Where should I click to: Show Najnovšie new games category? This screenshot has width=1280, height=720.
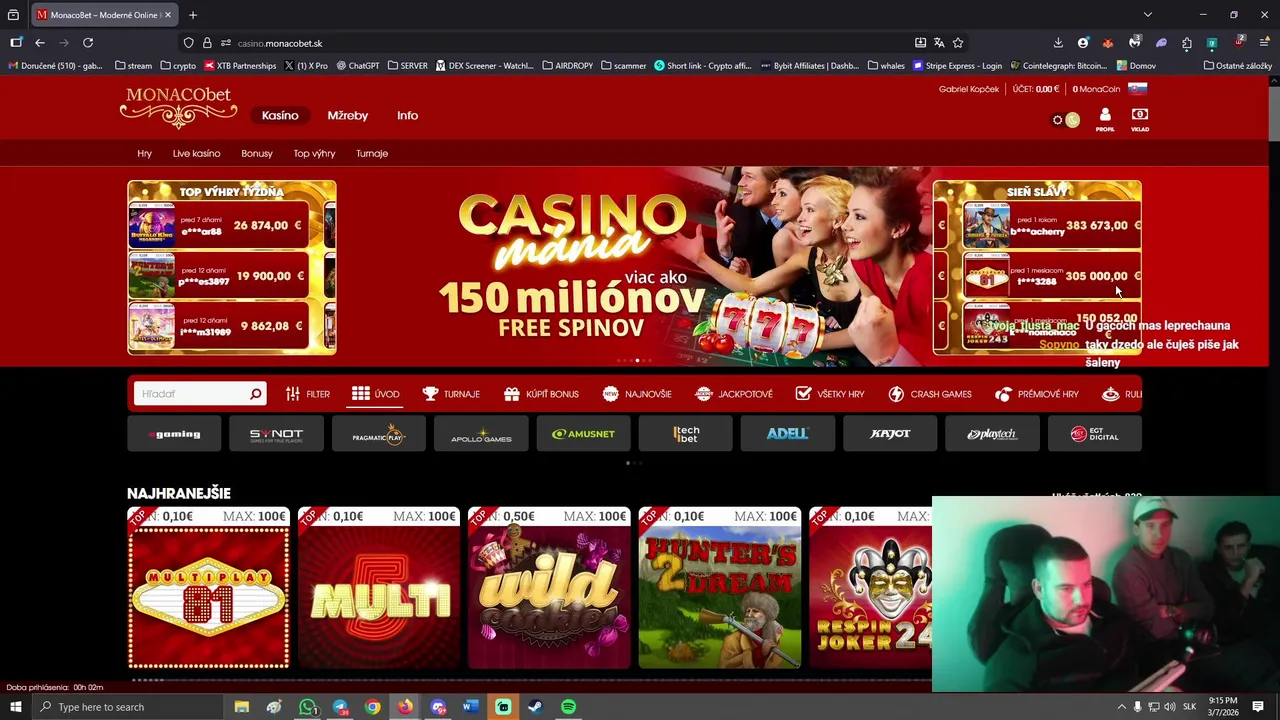[637, 394]
